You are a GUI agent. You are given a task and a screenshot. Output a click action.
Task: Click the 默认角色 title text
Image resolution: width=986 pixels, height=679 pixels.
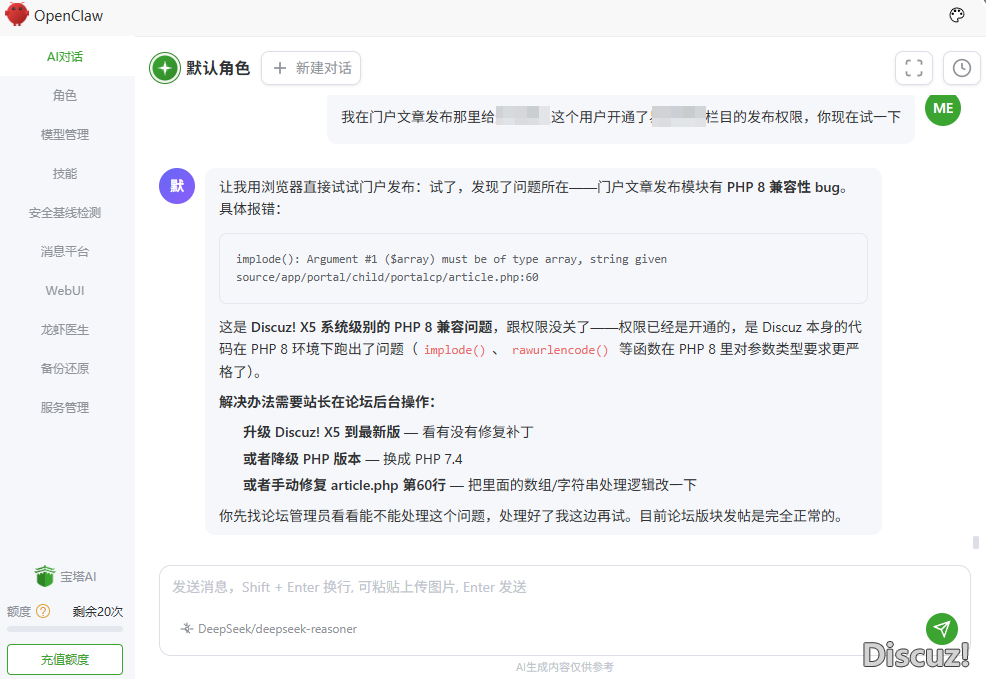(x=218, y=68)
